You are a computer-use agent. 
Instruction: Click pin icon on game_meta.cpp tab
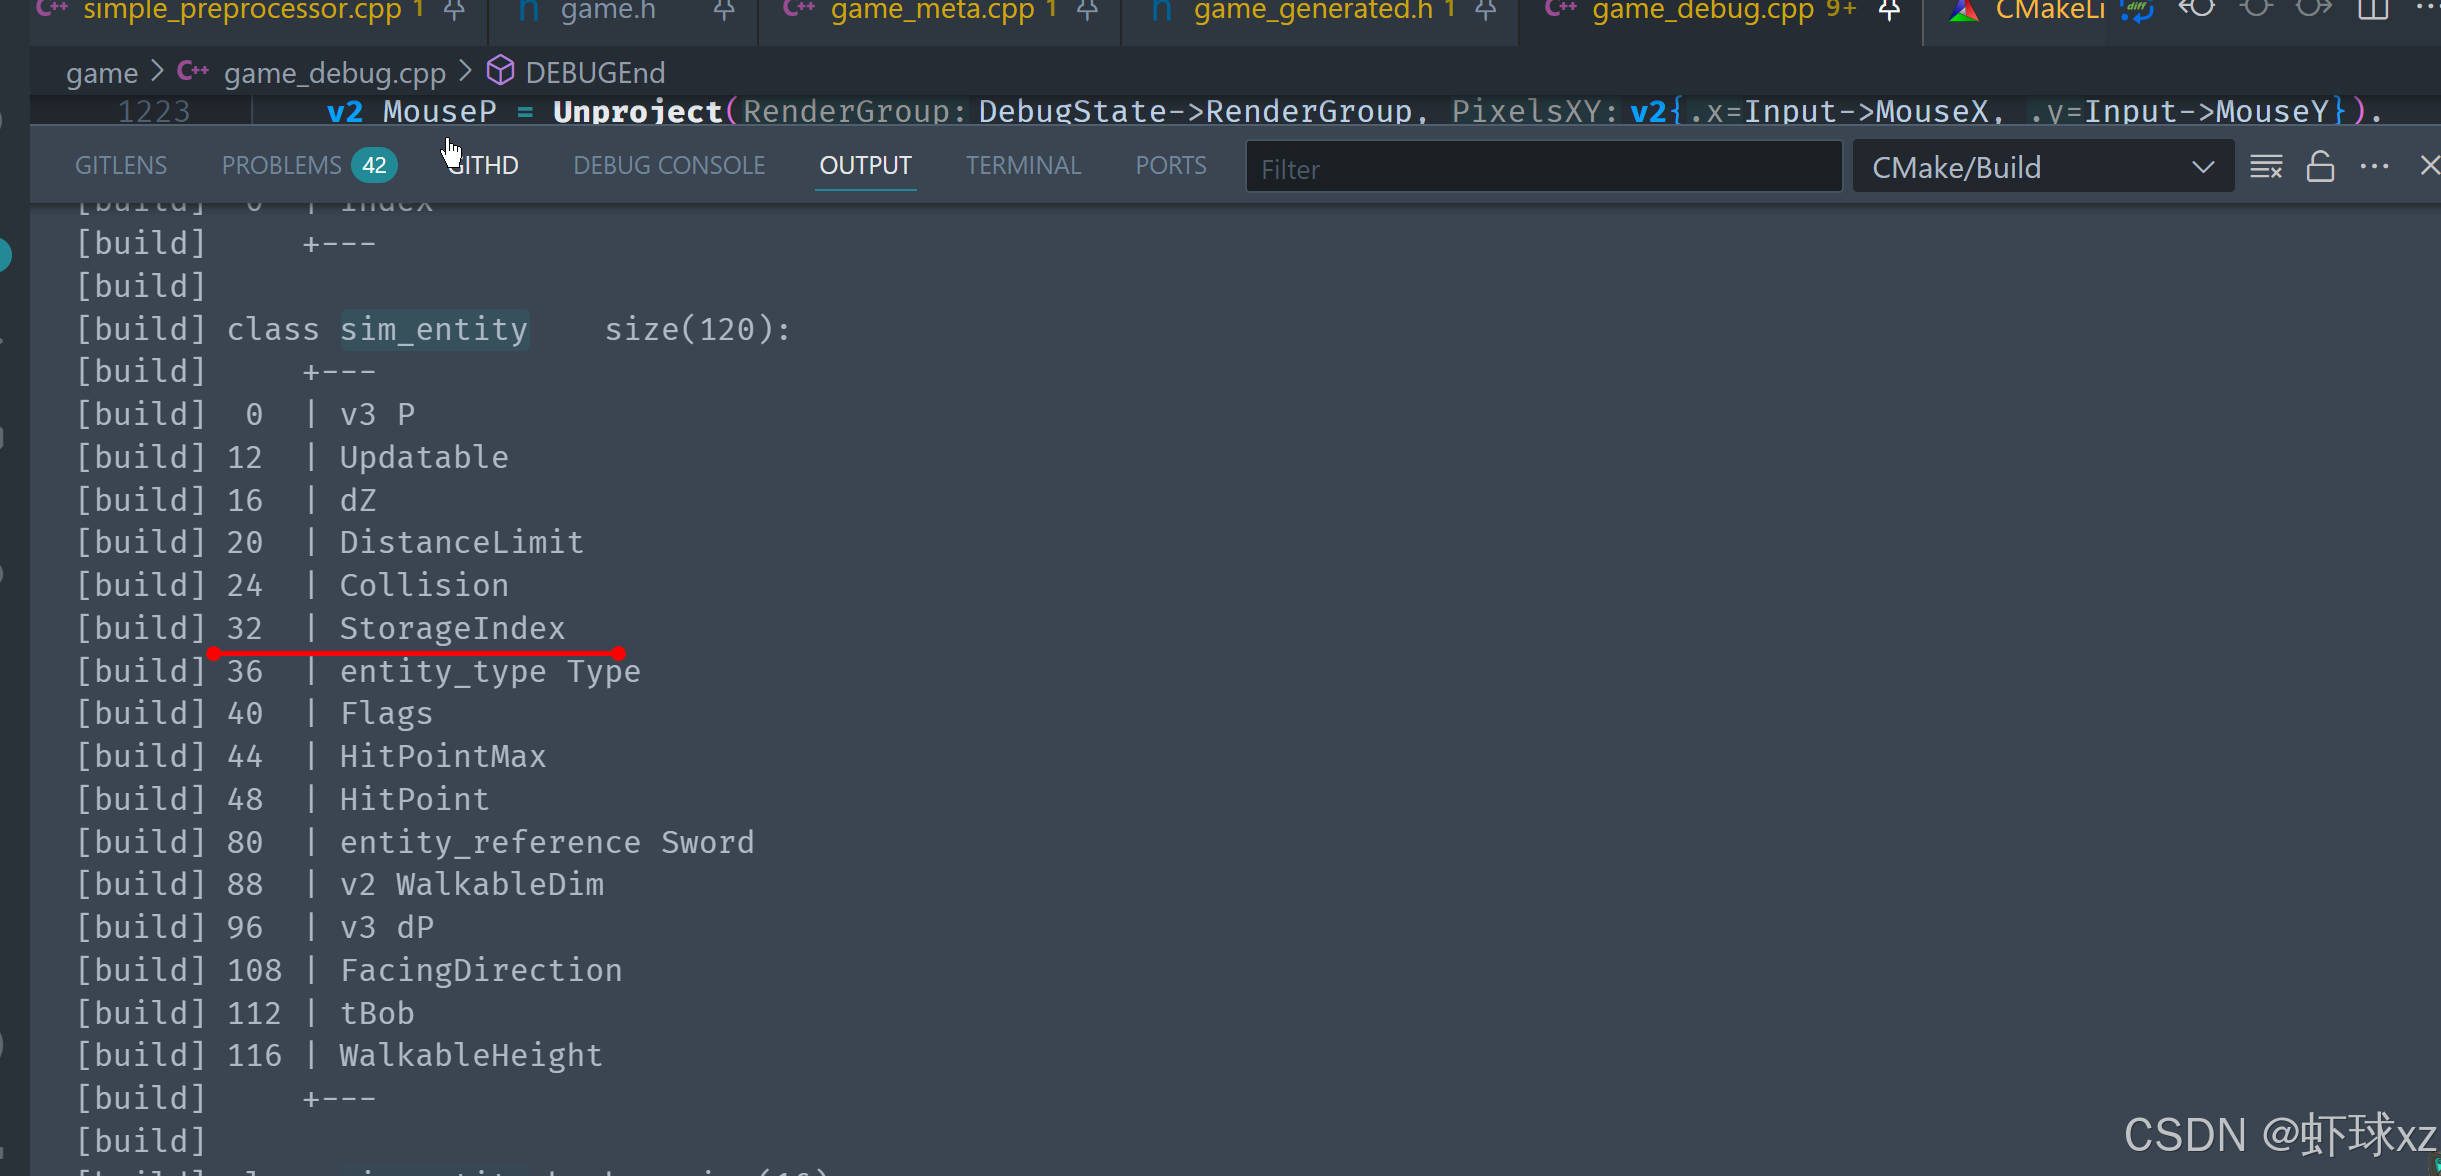pyautogui.click(x=1088, y=11)
